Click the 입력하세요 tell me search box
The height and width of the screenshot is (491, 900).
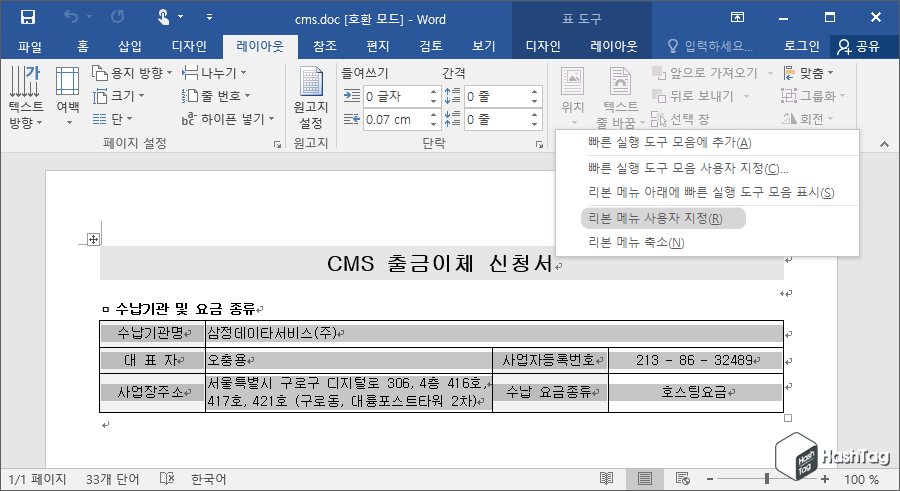[x=711, y=46]
